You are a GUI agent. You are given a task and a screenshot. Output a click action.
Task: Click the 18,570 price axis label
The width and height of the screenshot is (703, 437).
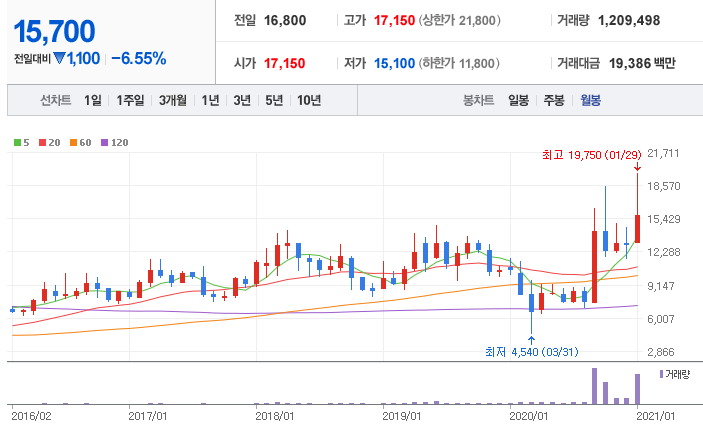664,186
